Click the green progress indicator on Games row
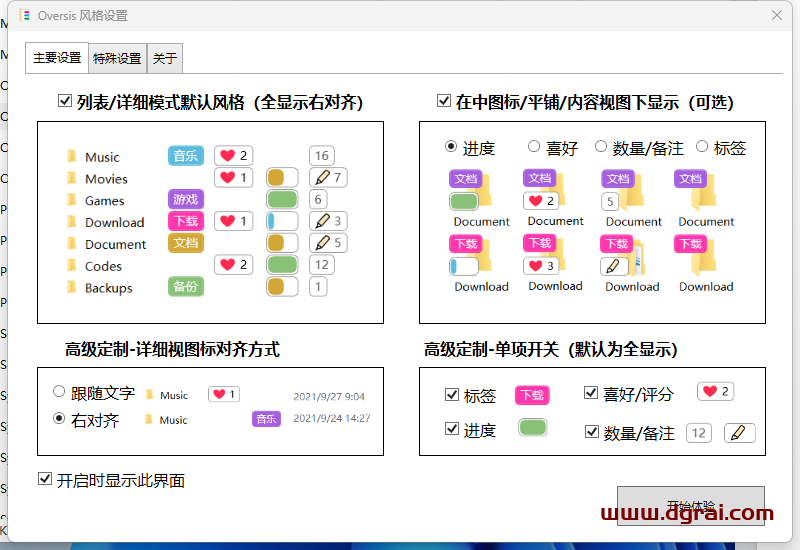Screen dimensions: 800x550 [282, 199]
